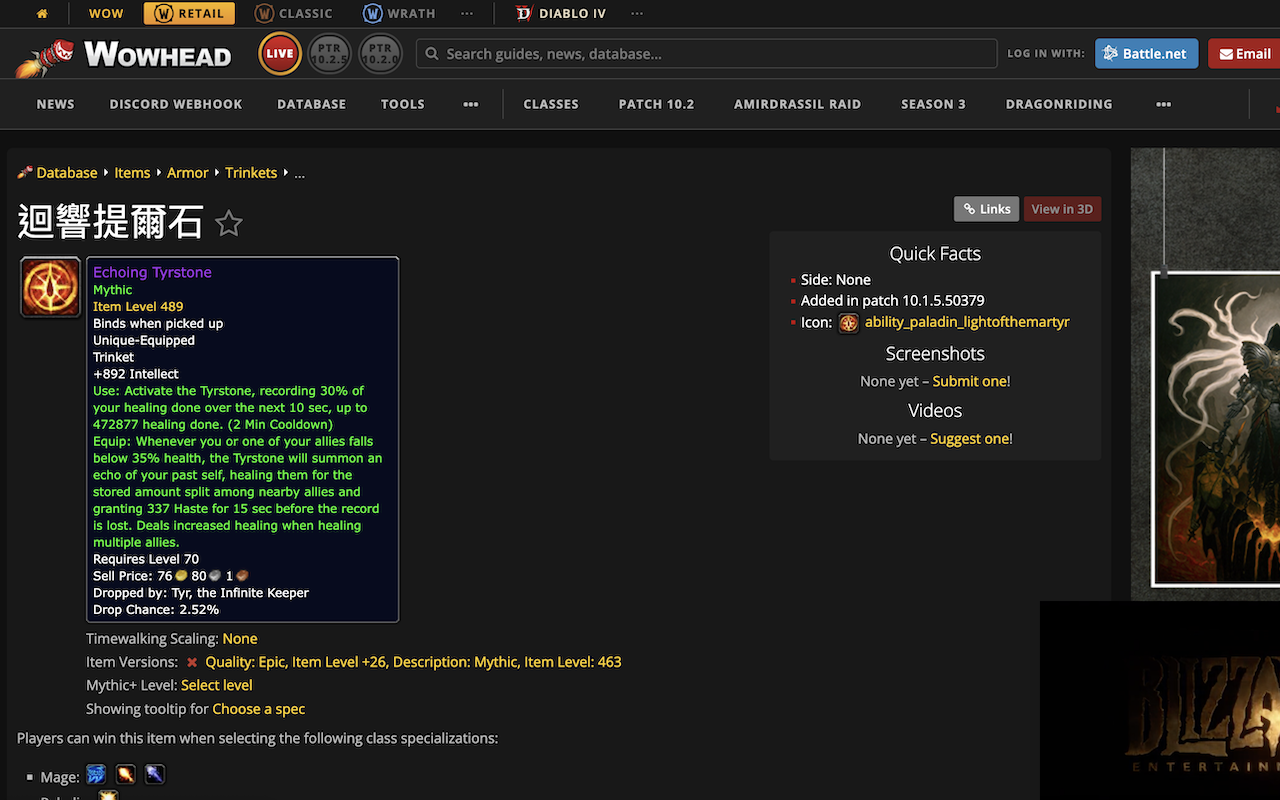Click the chain icon on the Links button

click(x=969, y=209)
